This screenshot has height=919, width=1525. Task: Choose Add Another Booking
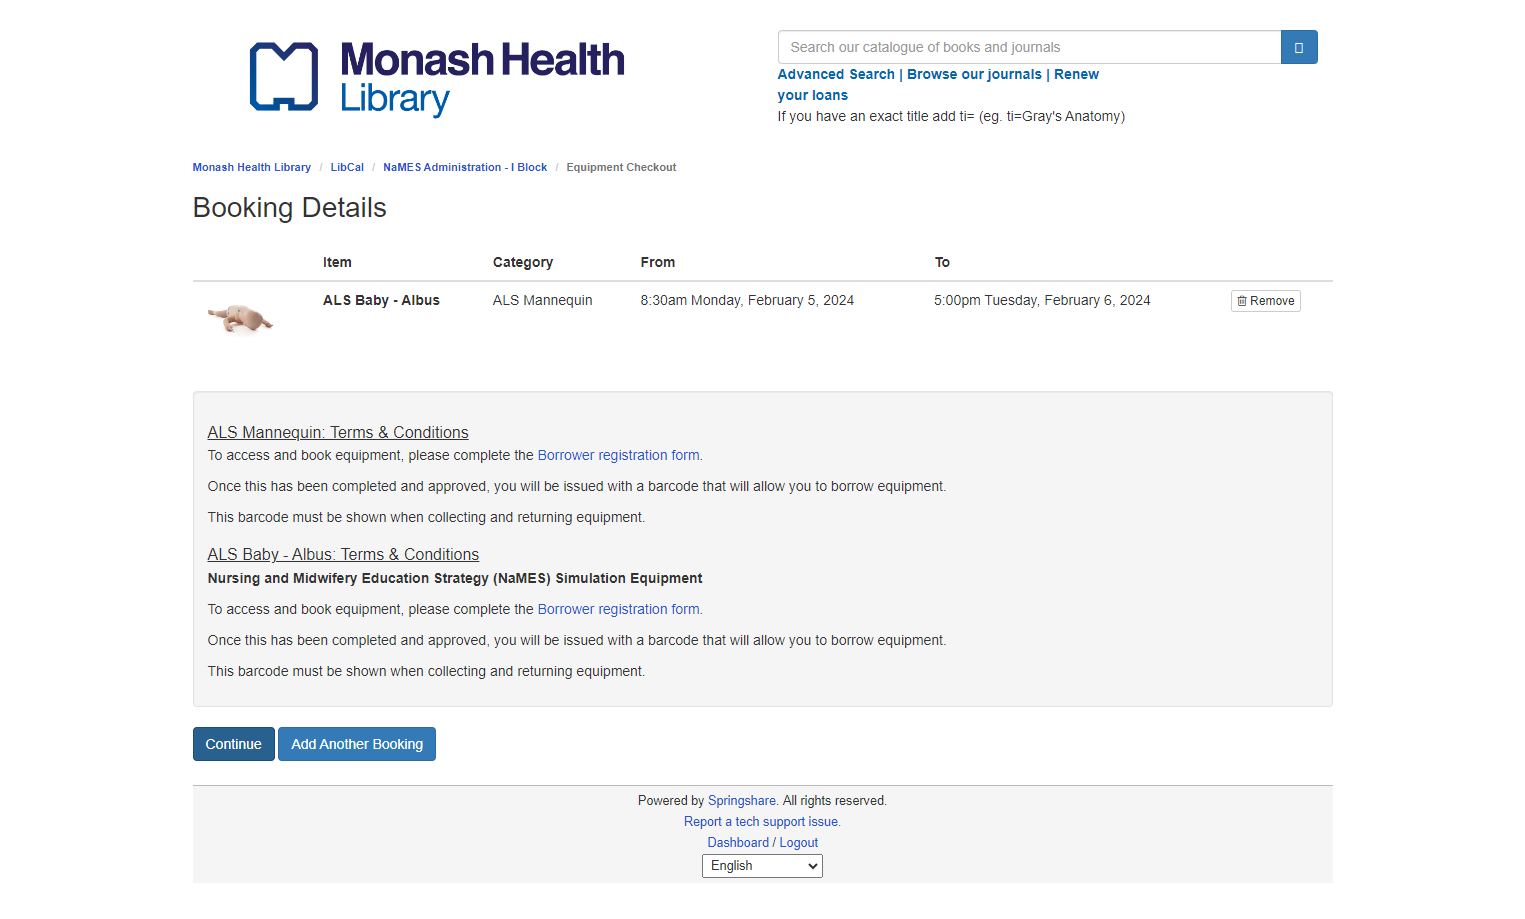357,744
